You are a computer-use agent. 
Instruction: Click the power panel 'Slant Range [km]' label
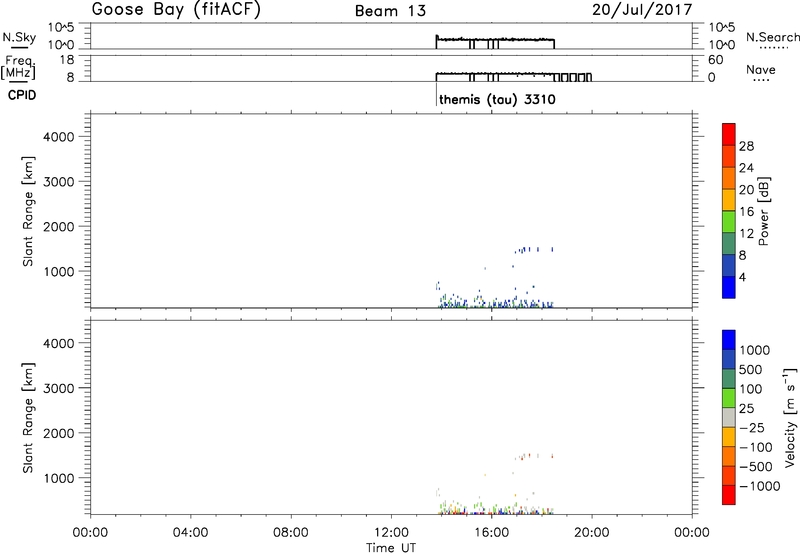28,211
